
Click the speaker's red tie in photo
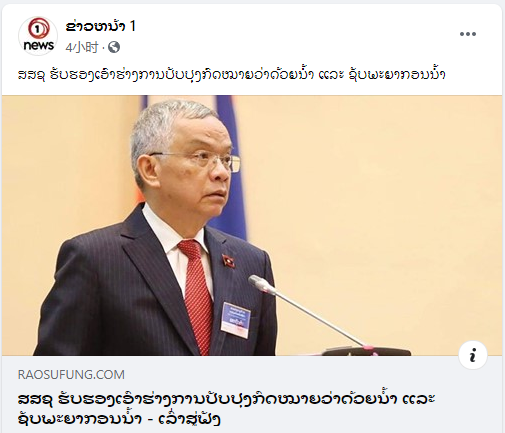tap(196, 295)
